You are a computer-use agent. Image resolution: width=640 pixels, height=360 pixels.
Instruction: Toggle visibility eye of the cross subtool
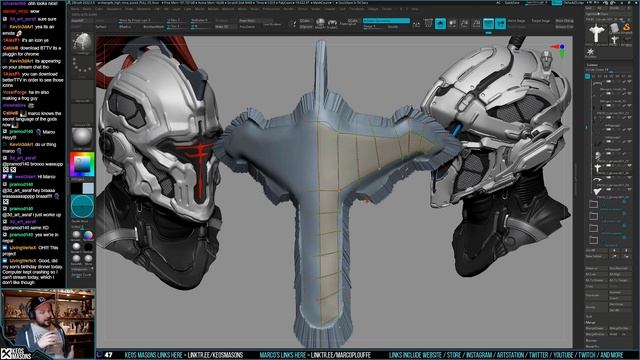coord(630,166)
